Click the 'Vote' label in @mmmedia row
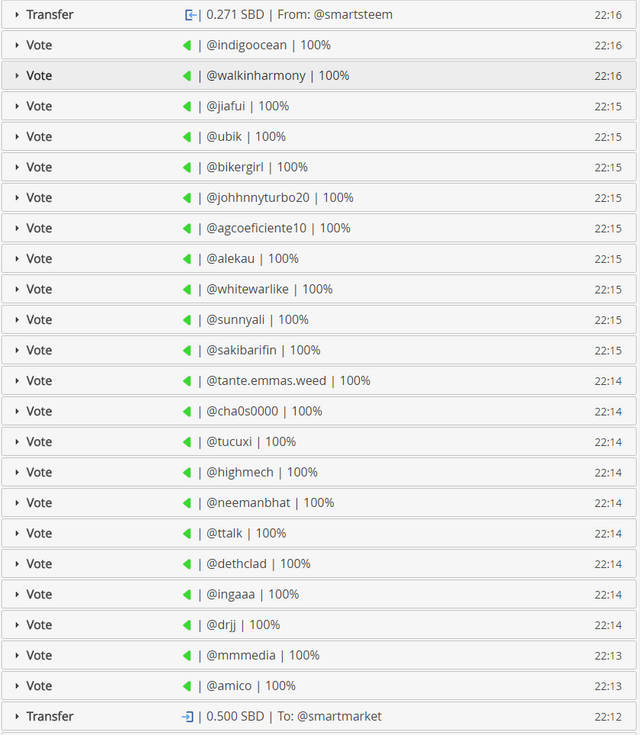Image resolution: width=640 pixels, height=735 pixels. coord(39,655)
